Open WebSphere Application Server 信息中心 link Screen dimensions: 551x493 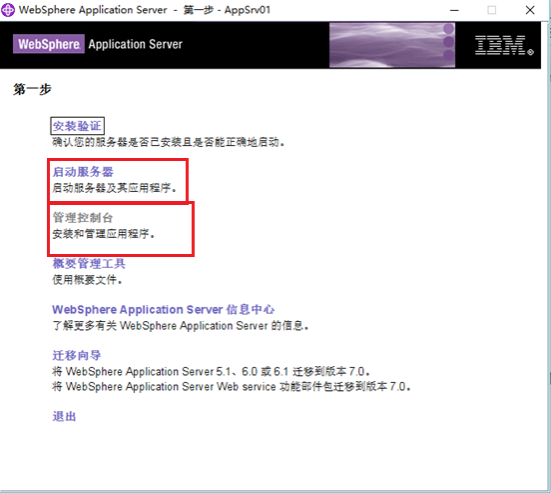point(163,309)
